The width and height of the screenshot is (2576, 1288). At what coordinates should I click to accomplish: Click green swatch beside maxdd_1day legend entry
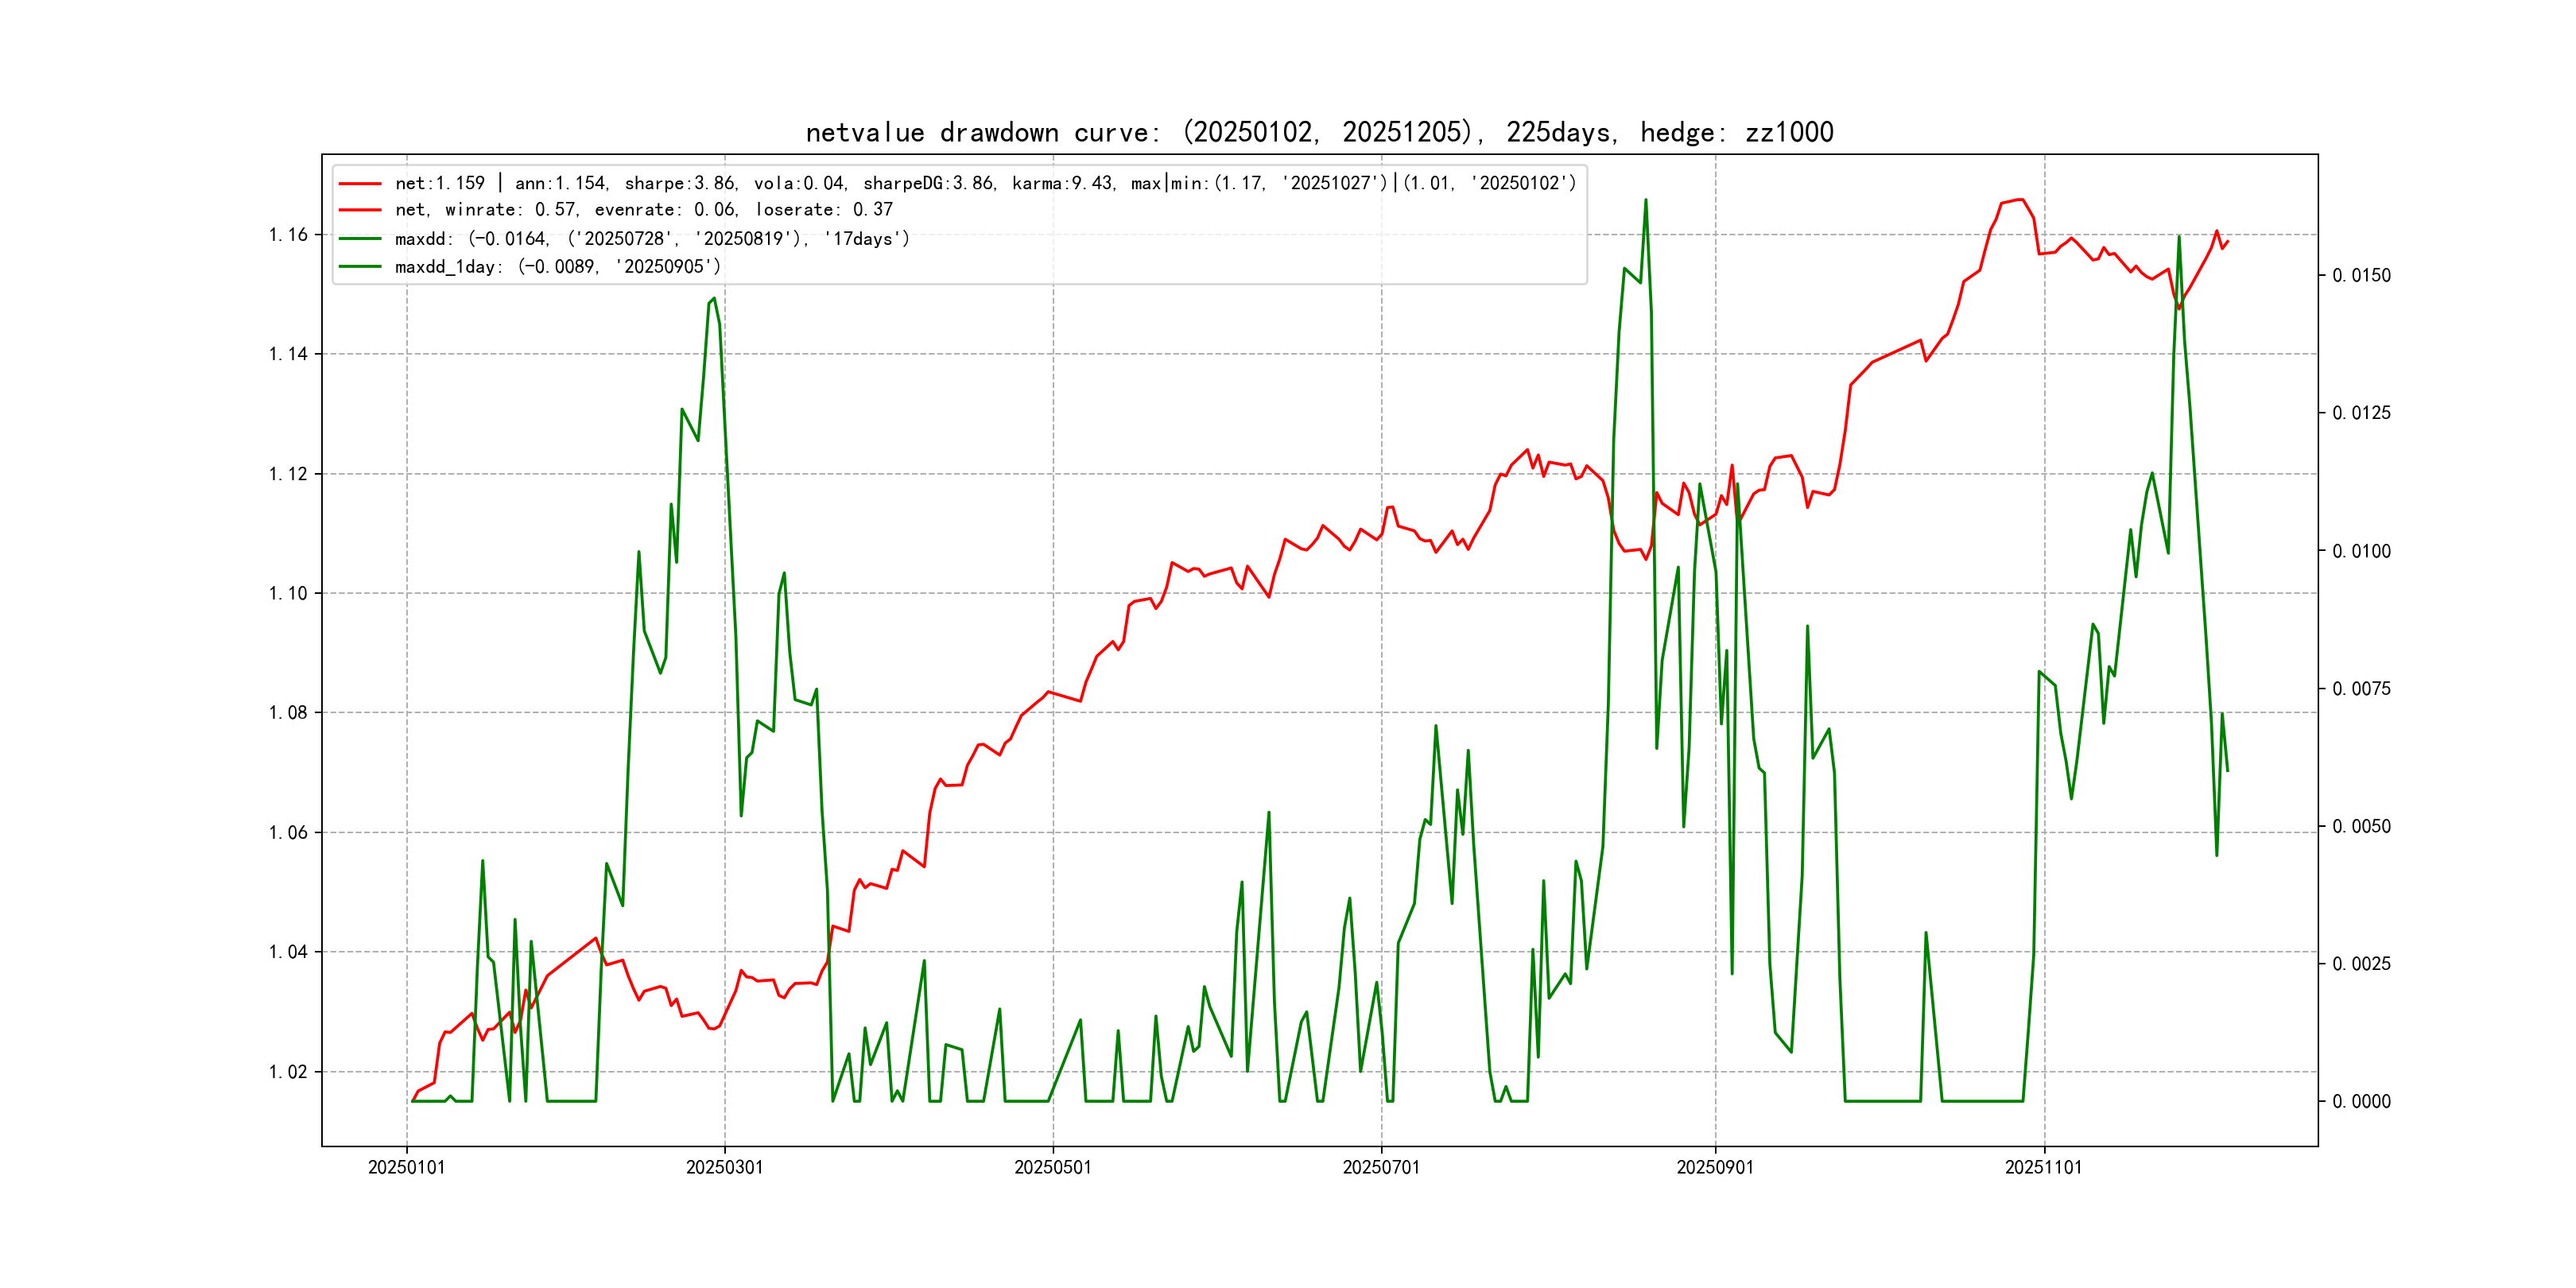pyautogui.click(x=360, y=267)
